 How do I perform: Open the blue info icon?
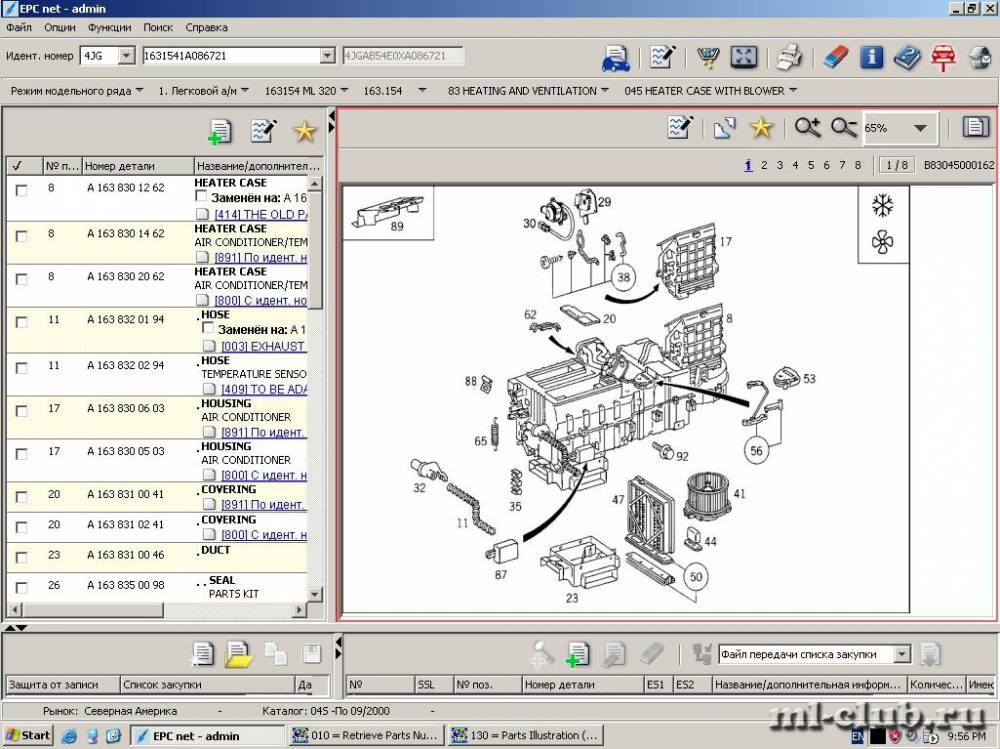point(872,57)
